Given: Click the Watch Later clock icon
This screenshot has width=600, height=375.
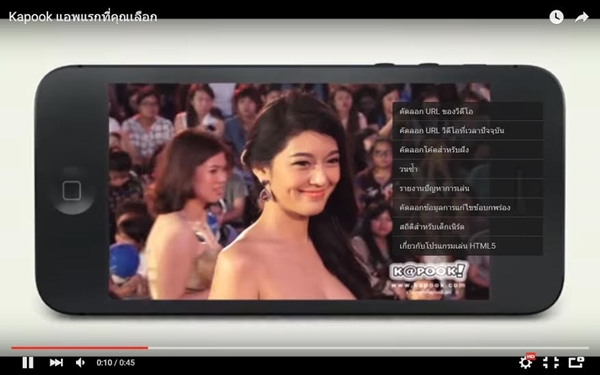Looking at the screenshot, I should tap(556, 17).
